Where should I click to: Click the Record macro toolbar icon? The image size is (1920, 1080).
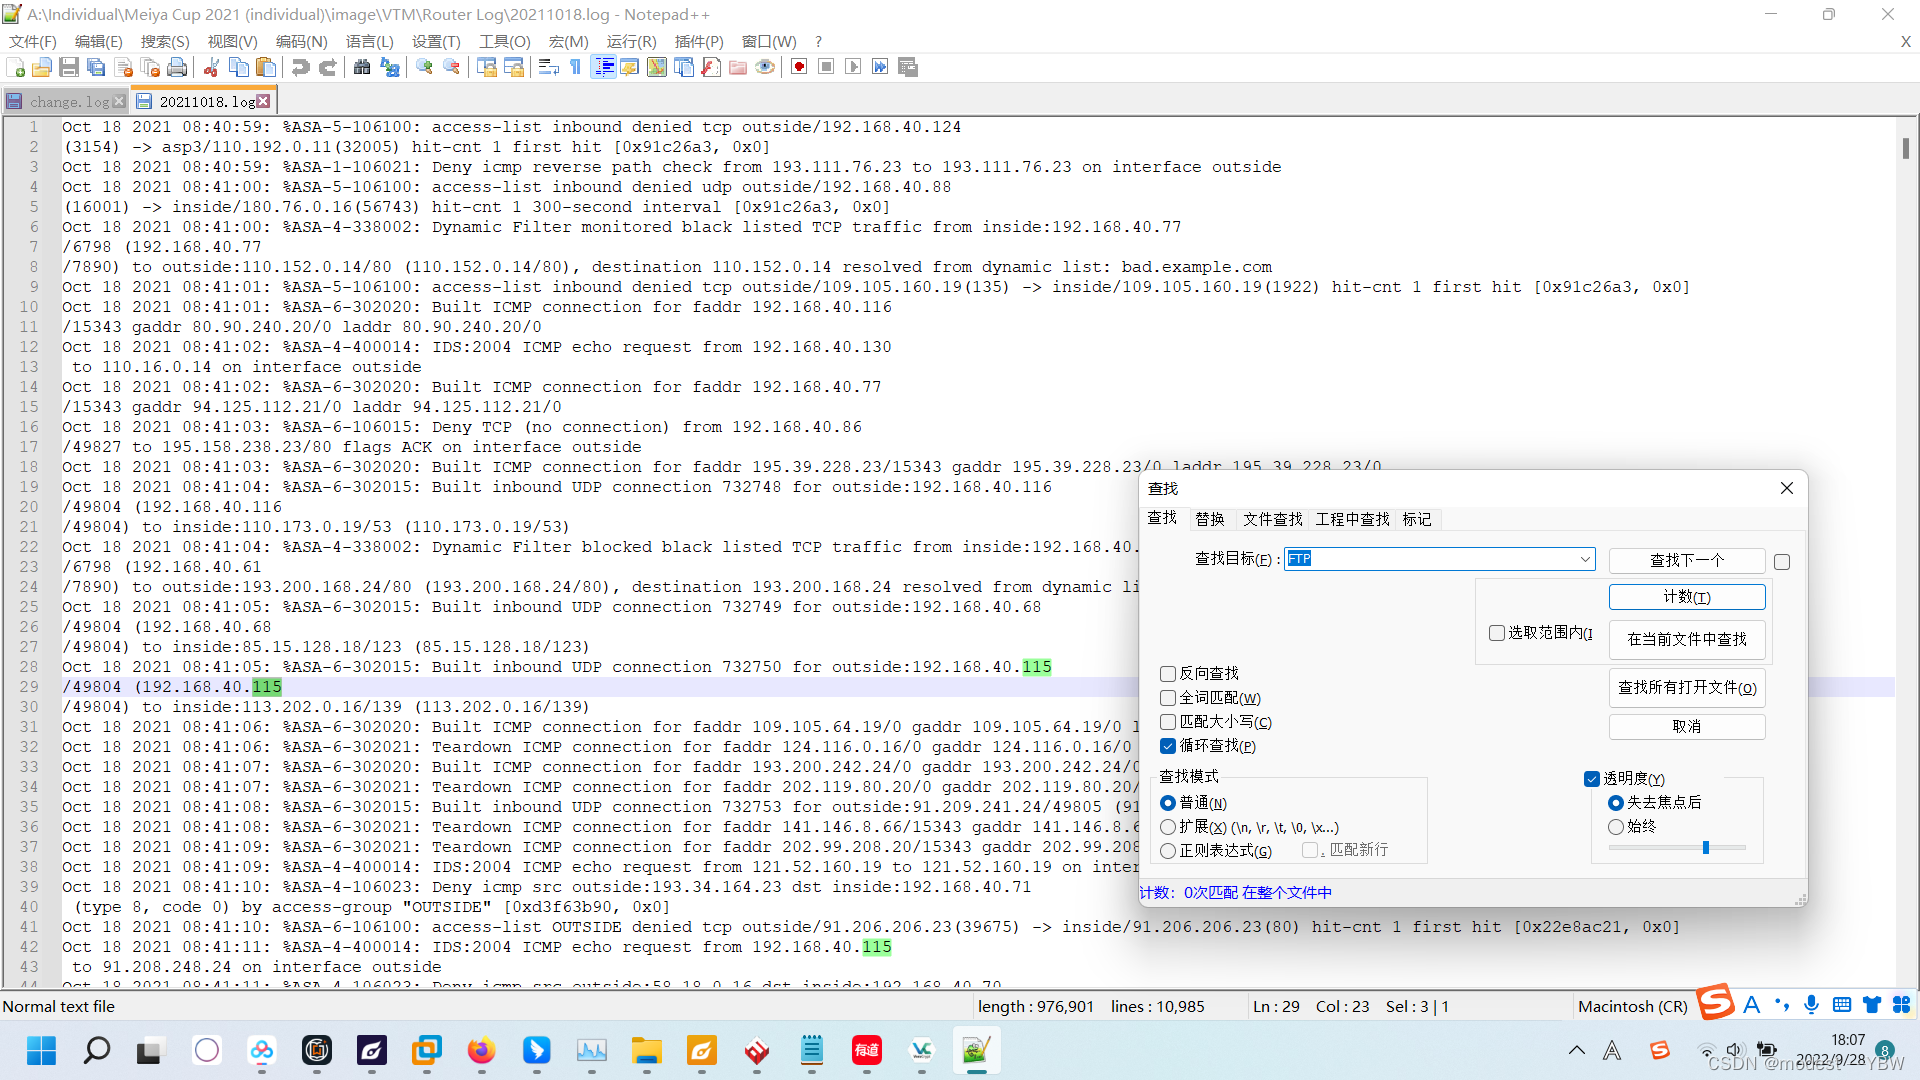[x=799, y=67]
